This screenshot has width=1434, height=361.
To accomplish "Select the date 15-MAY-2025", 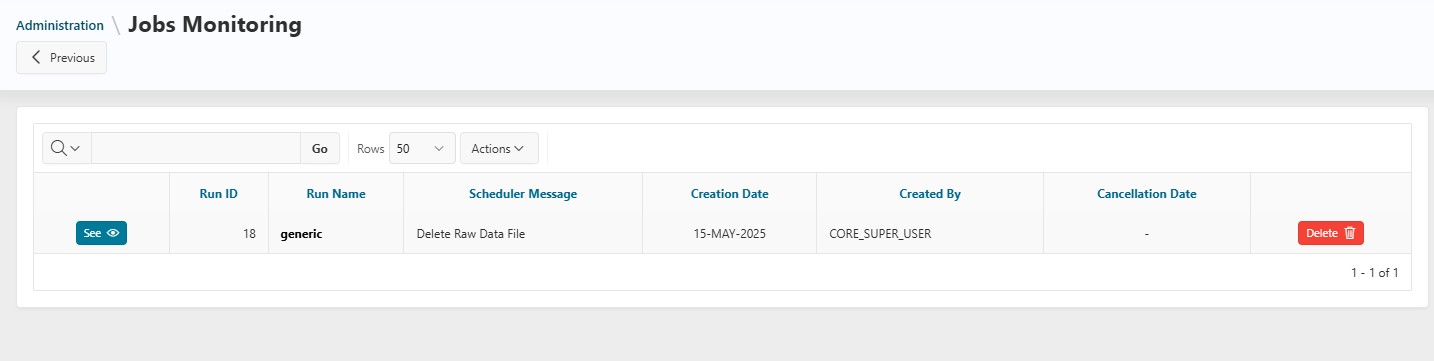I will point(730,233).
